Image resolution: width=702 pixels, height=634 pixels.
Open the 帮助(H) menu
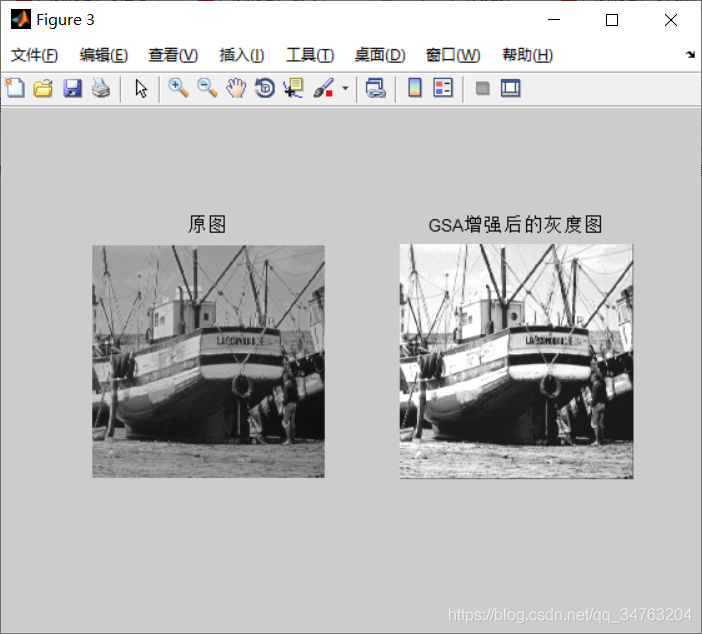(x=527, y=55)
